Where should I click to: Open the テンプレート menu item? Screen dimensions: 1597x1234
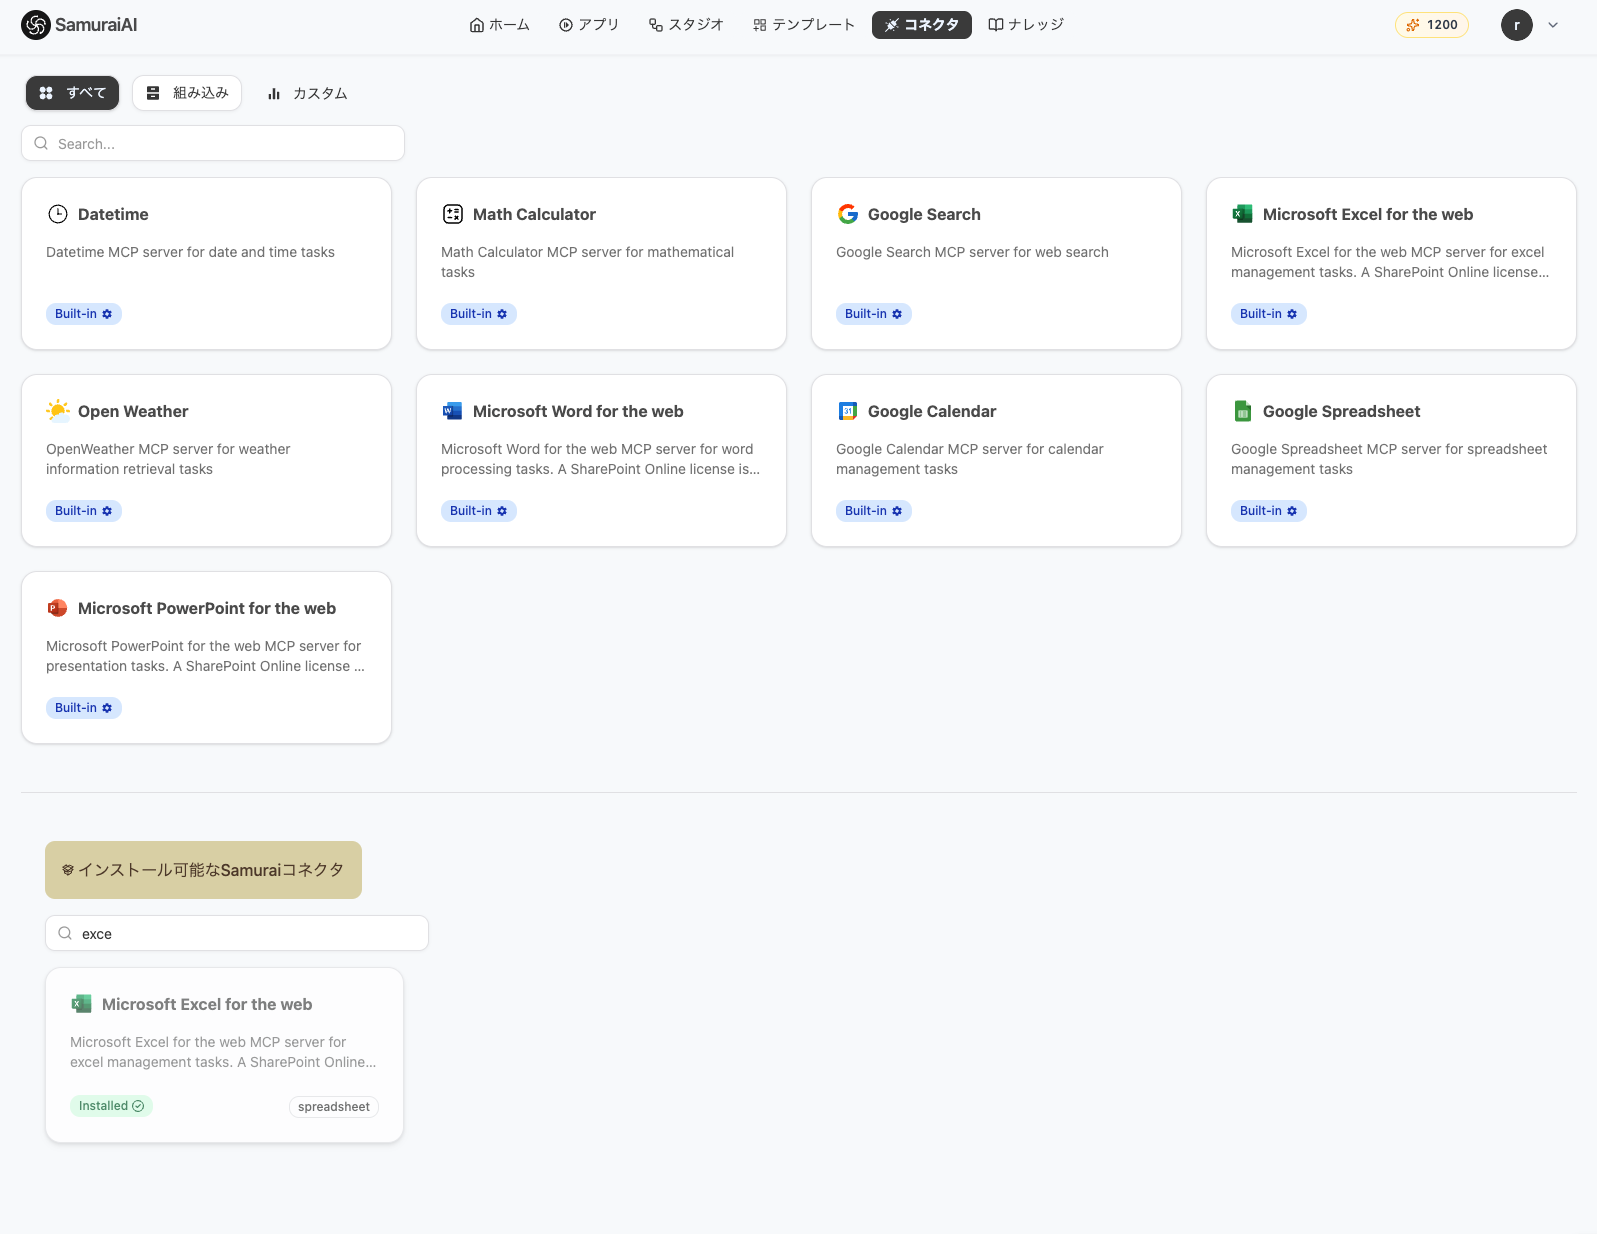coord(804,25)
